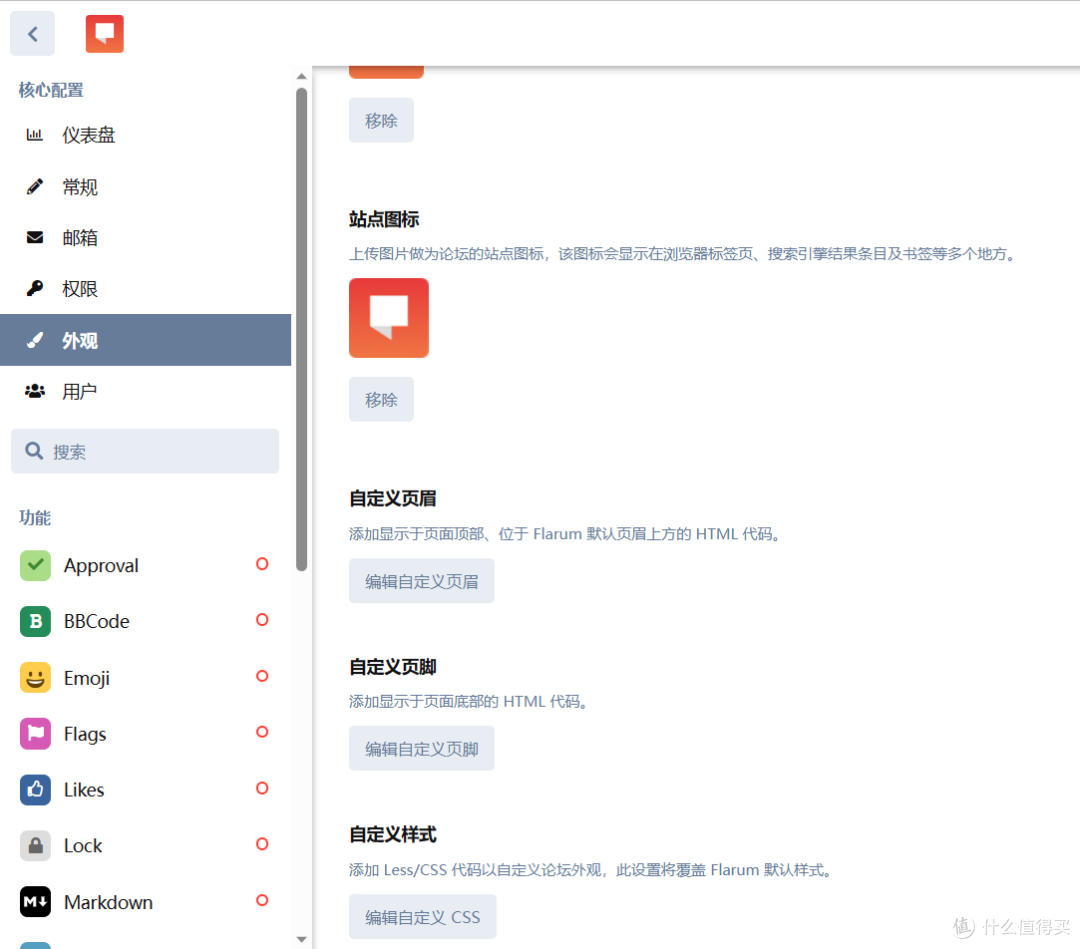Click the BBCode status circle
Image resolution: width=1080 pixels, height=949 pixels.
point(262,620)
